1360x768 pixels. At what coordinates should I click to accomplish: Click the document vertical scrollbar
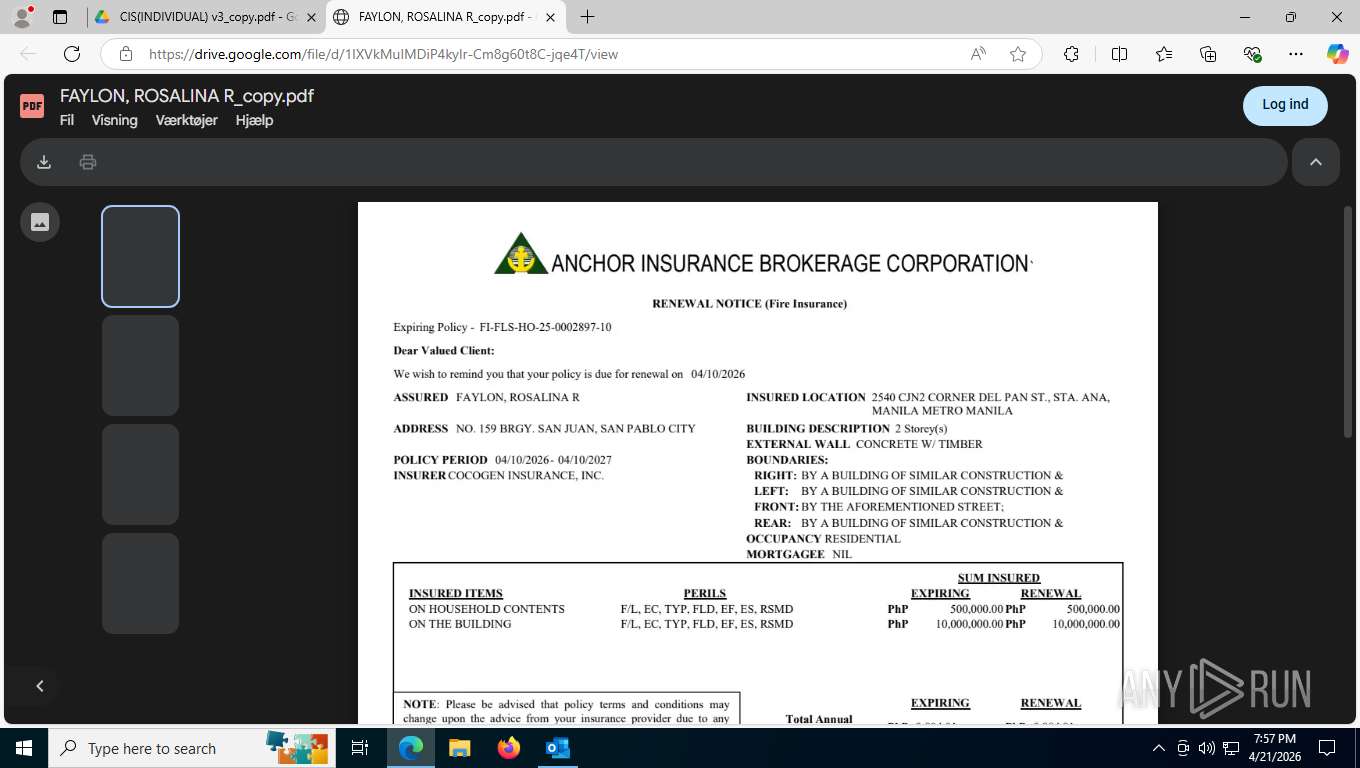1347,320
